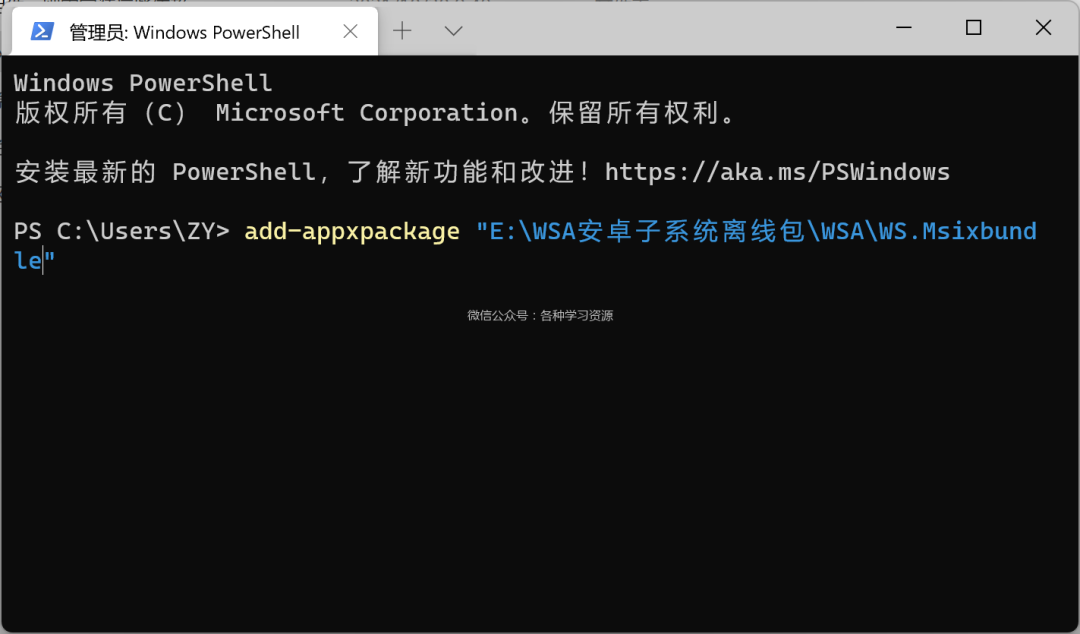Click the PS C:\Users\ZY> prompt
This screenshot has height=634, width=1080.
pyautogui.click(x=122, y=231)
